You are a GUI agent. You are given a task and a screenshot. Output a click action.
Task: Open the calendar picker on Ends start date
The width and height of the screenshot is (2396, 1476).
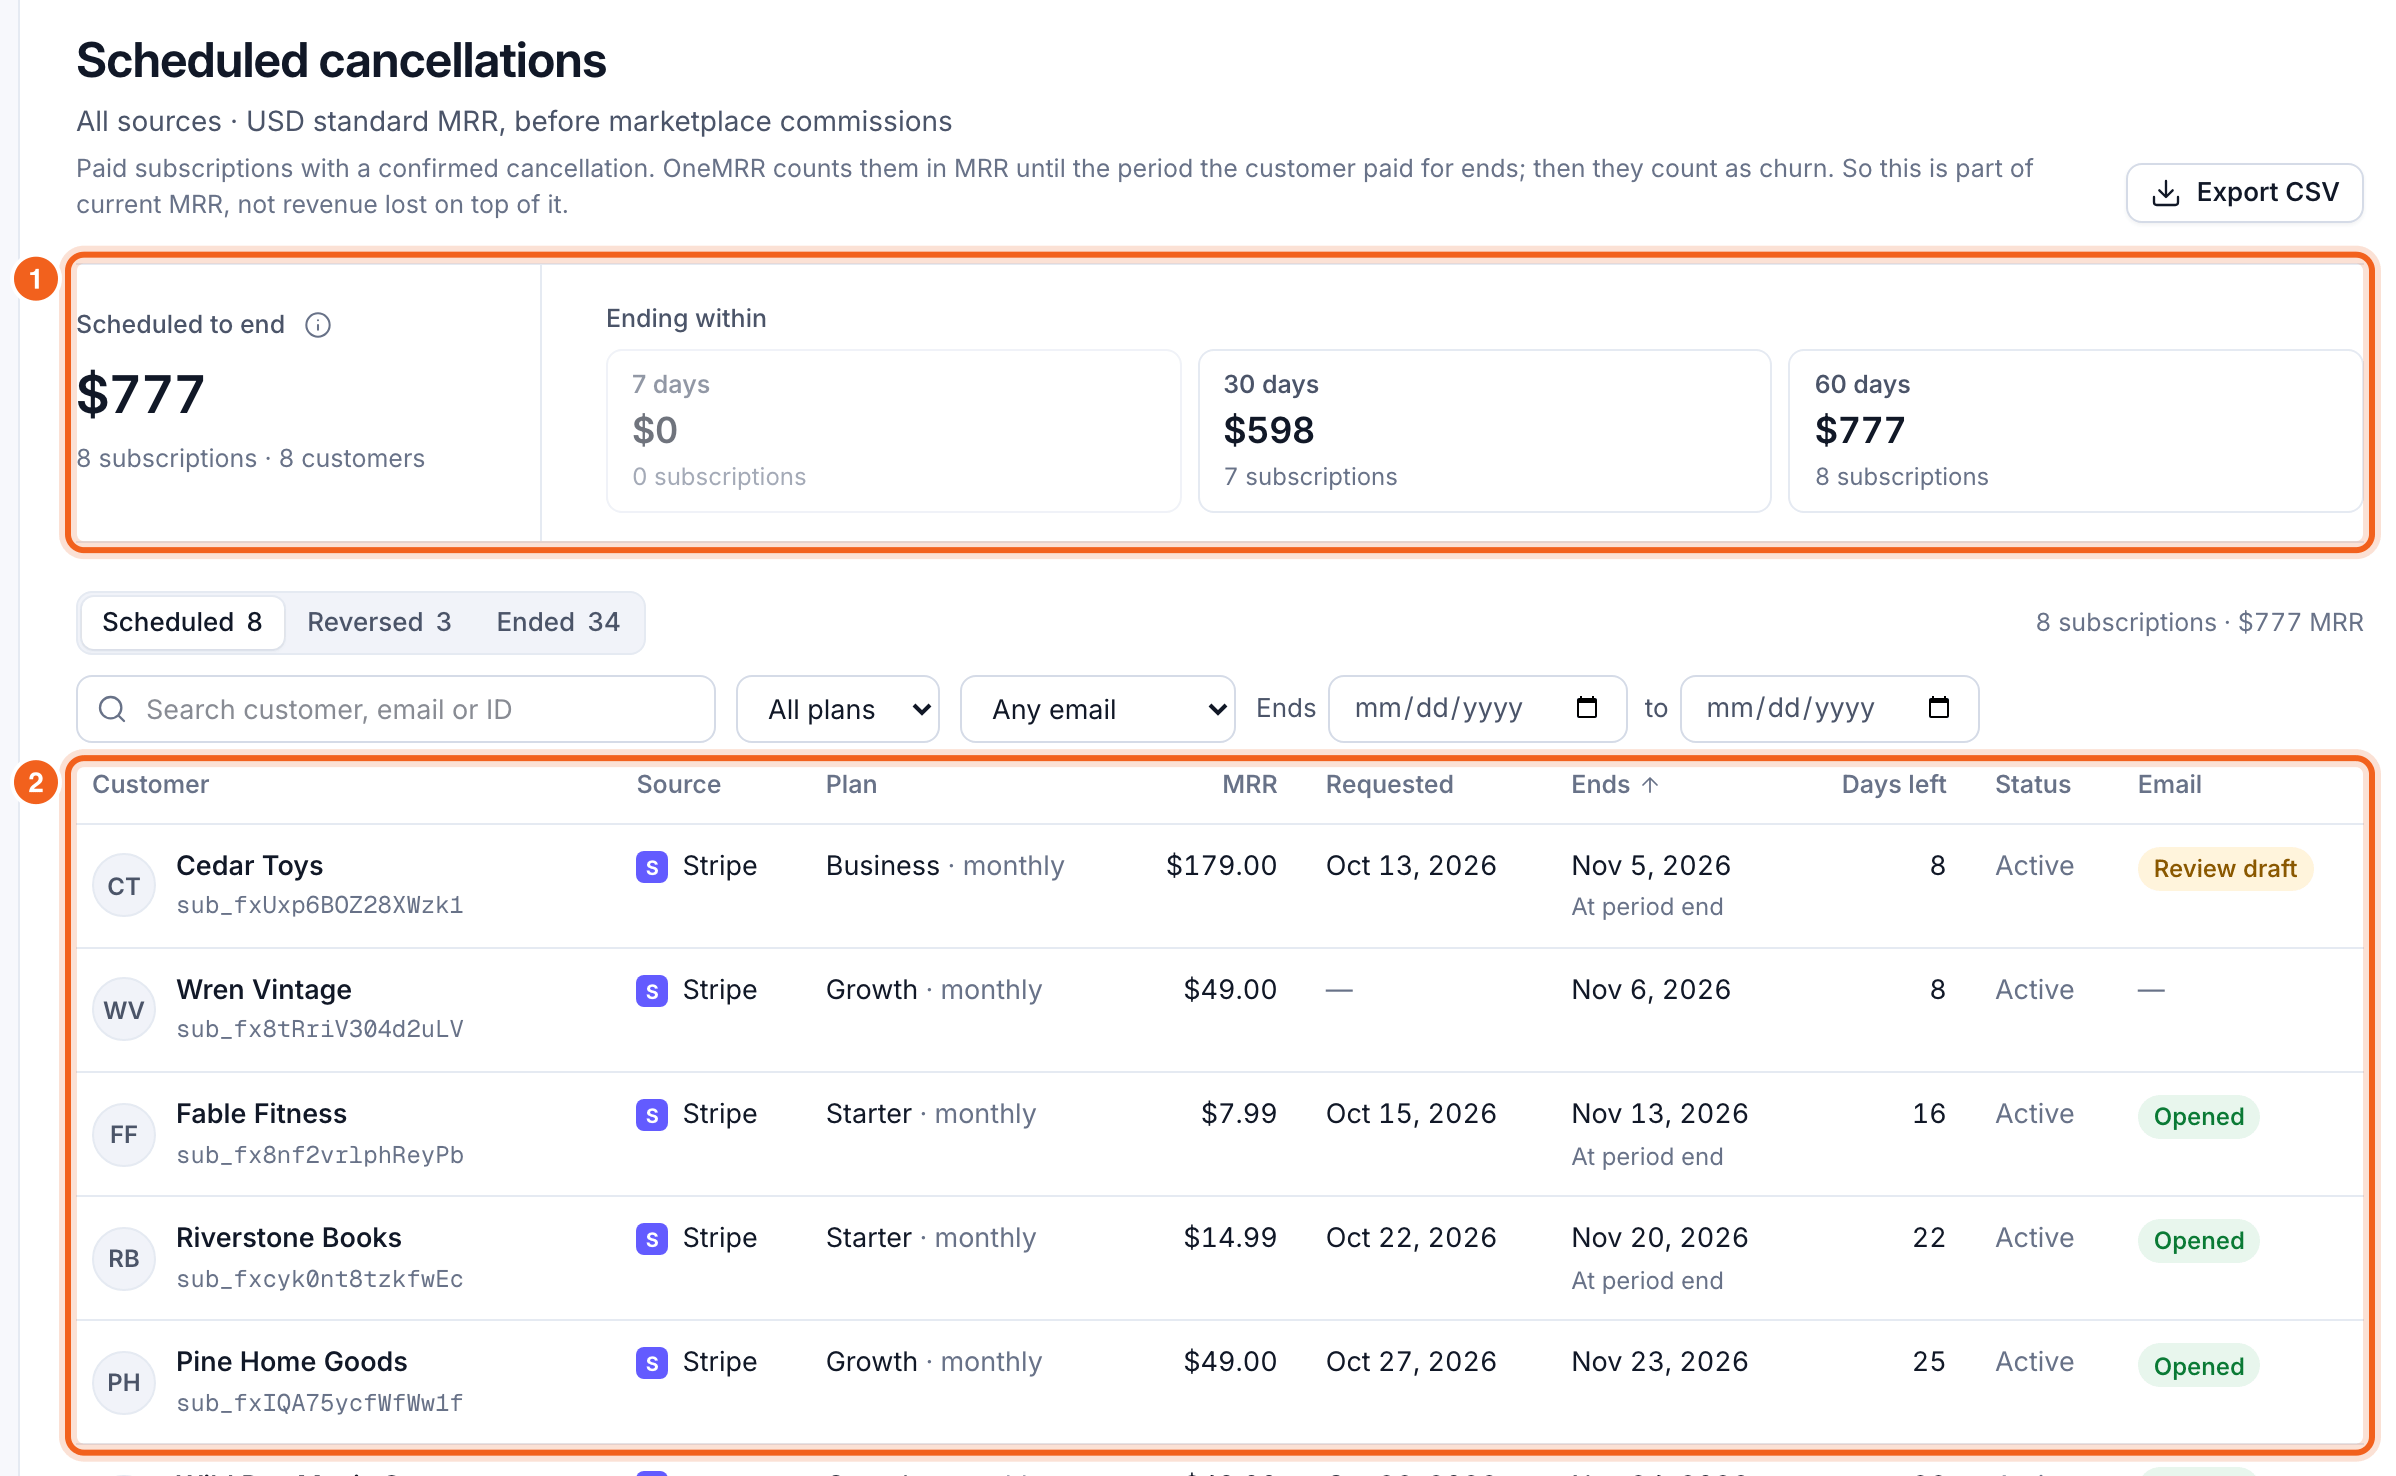(1586, 708)
